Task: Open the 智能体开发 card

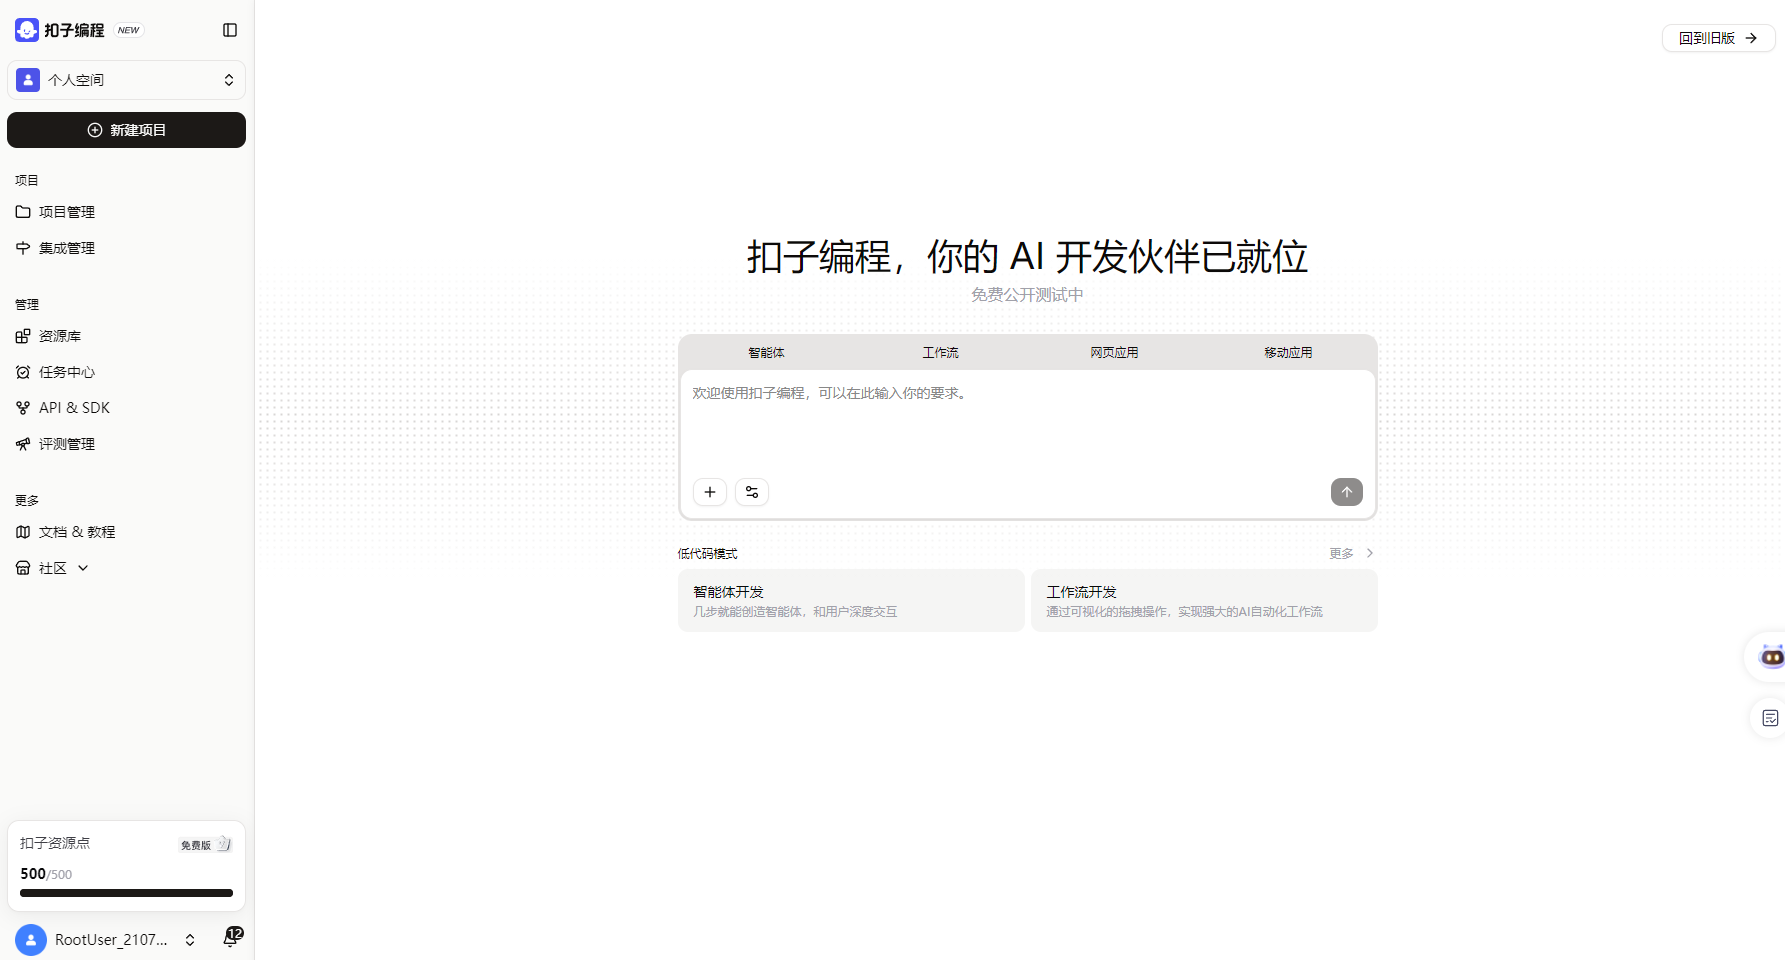Action: pyautogui.click(x=851, y=600)
